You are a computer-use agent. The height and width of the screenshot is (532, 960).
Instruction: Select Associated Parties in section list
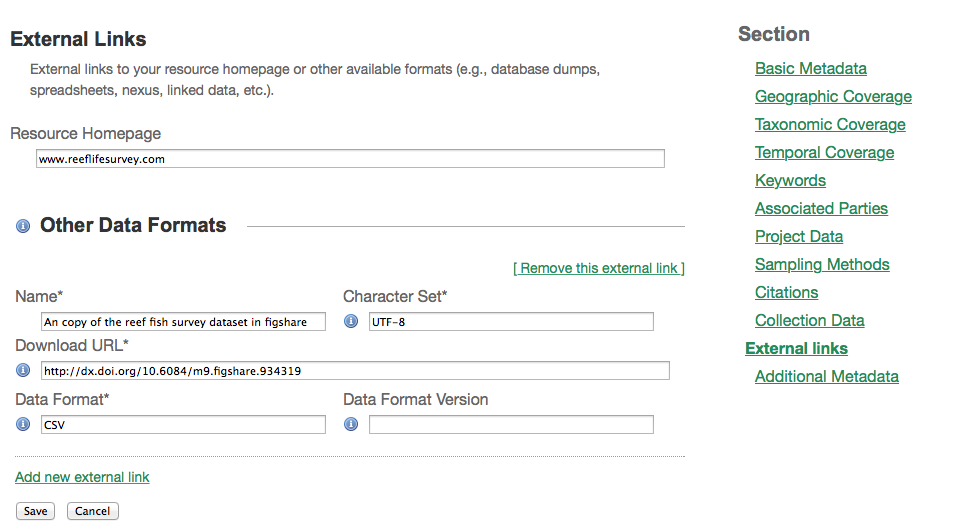821,209
